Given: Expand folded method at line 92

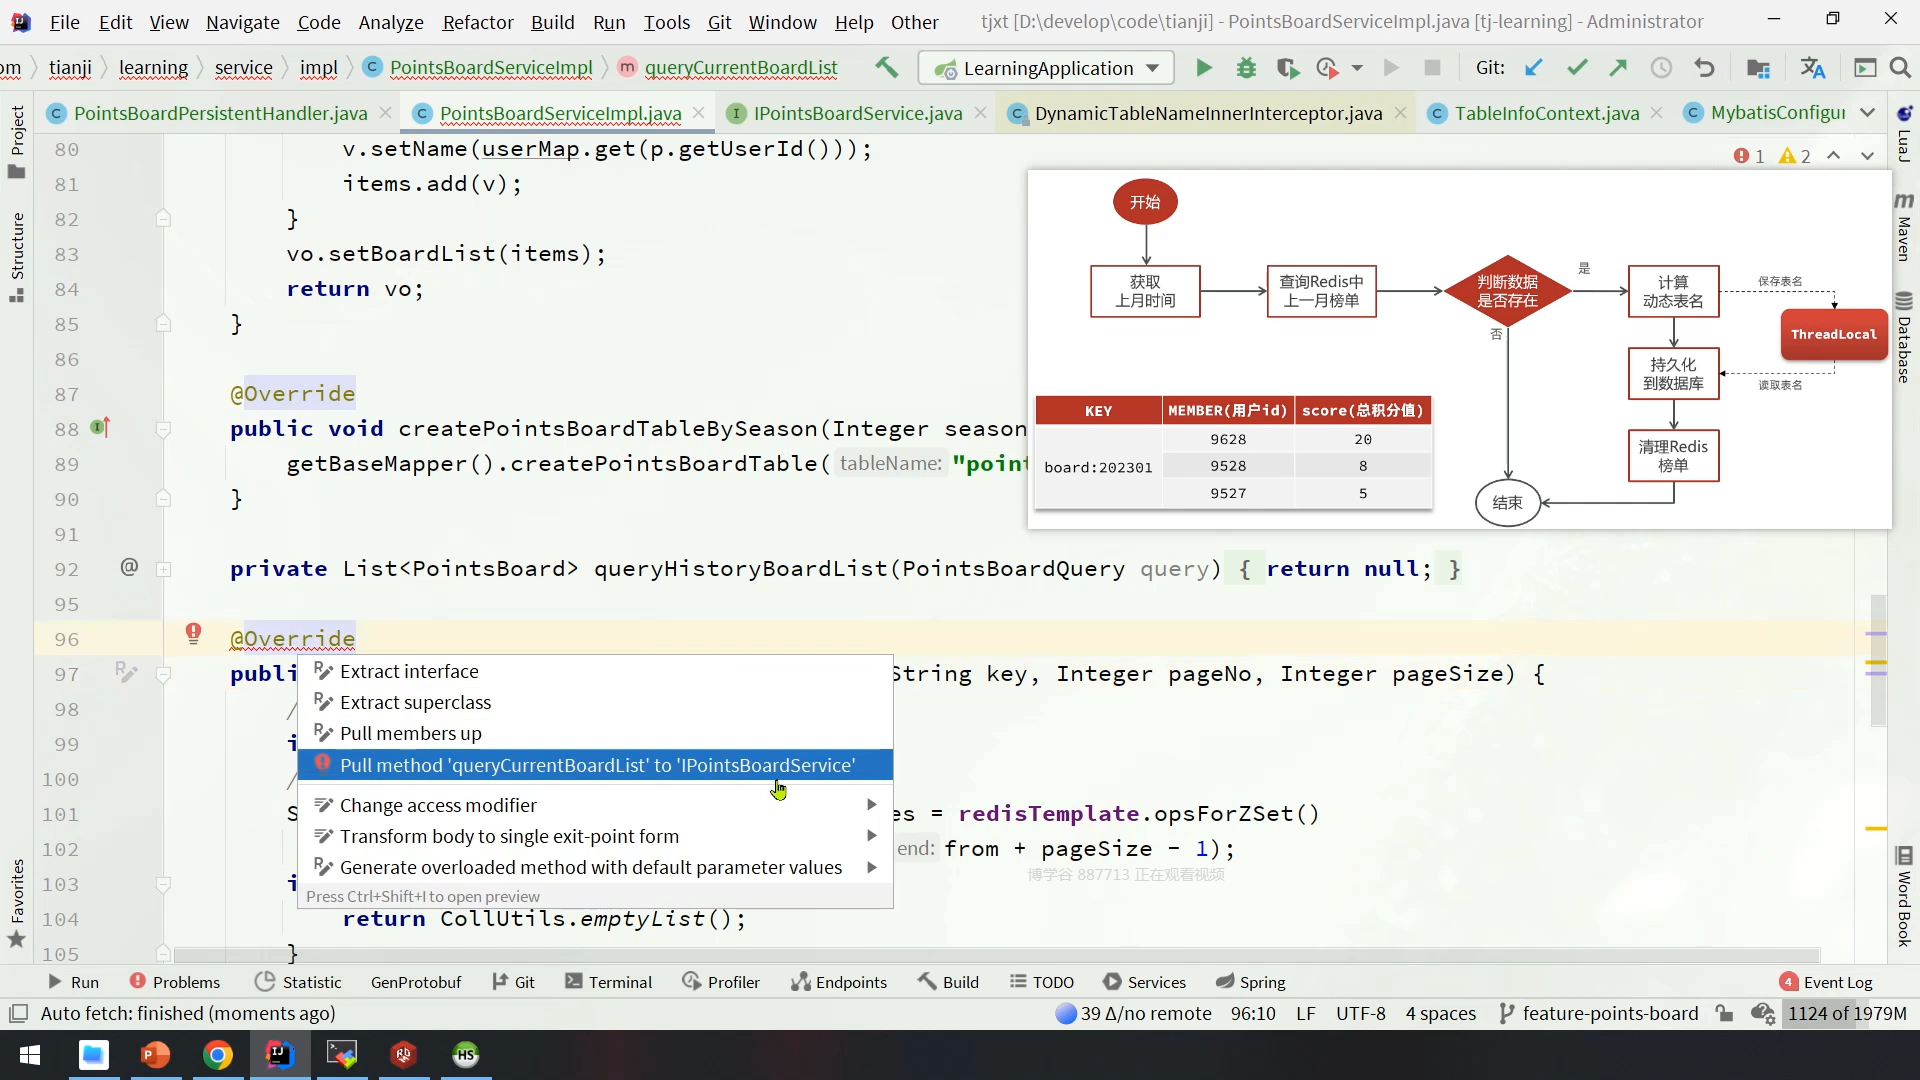Looking at the screenshot, I should coord(164,570).
